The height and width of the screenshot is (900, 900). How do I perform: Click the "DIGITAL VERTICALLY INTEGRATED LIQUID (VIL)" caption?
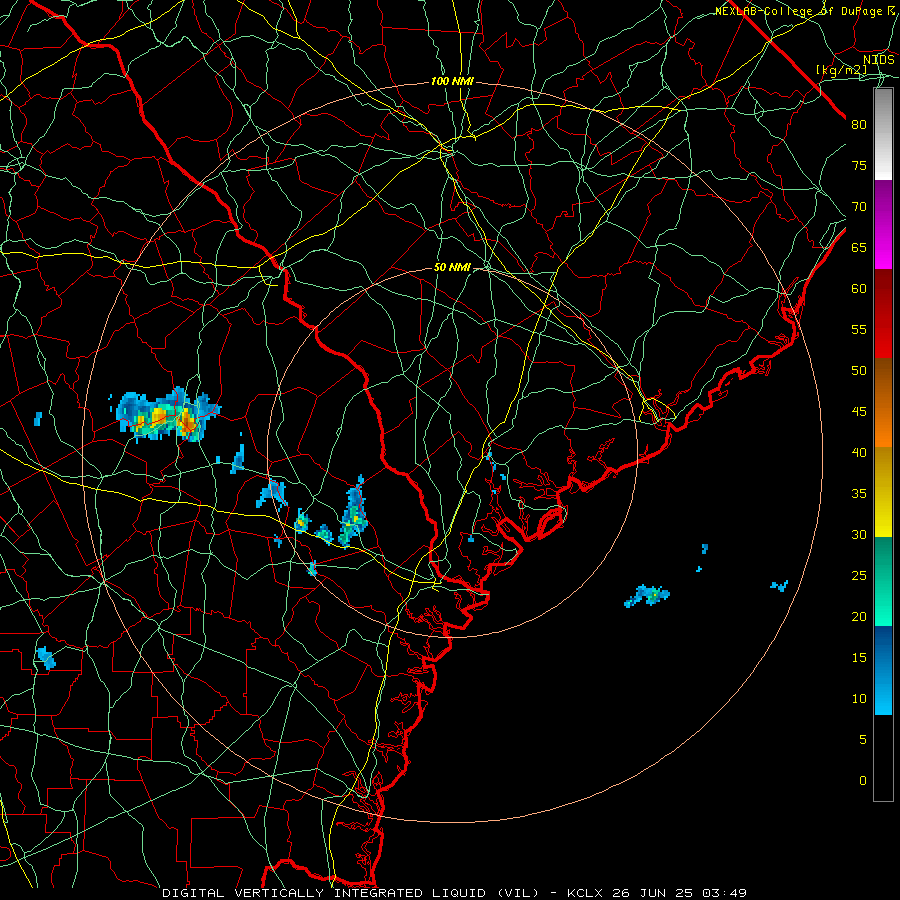click(x=351, y=893)
